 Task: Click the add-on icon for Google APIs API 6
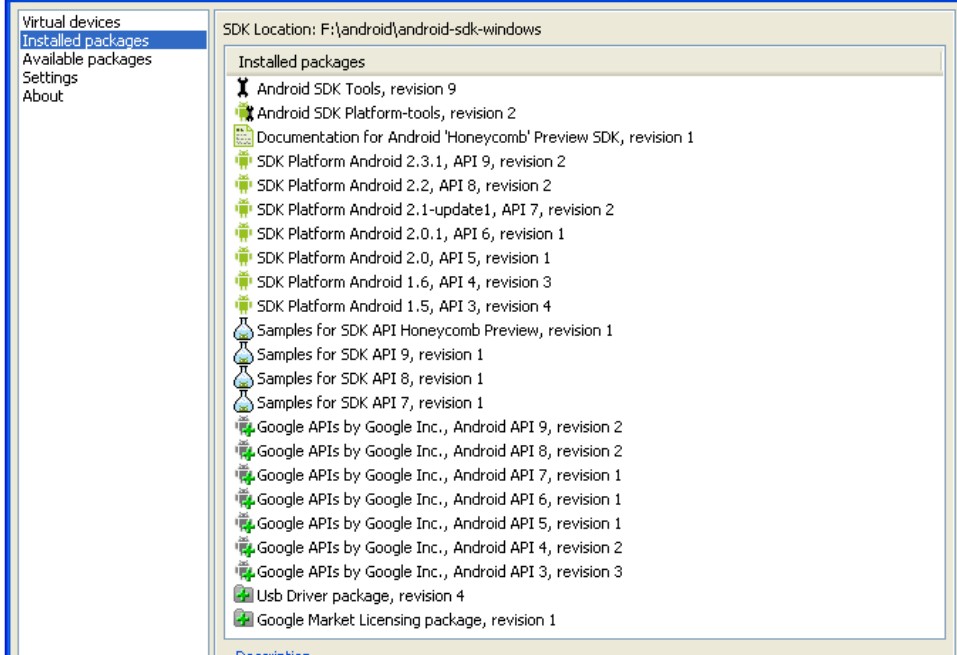tap(244, 499)
